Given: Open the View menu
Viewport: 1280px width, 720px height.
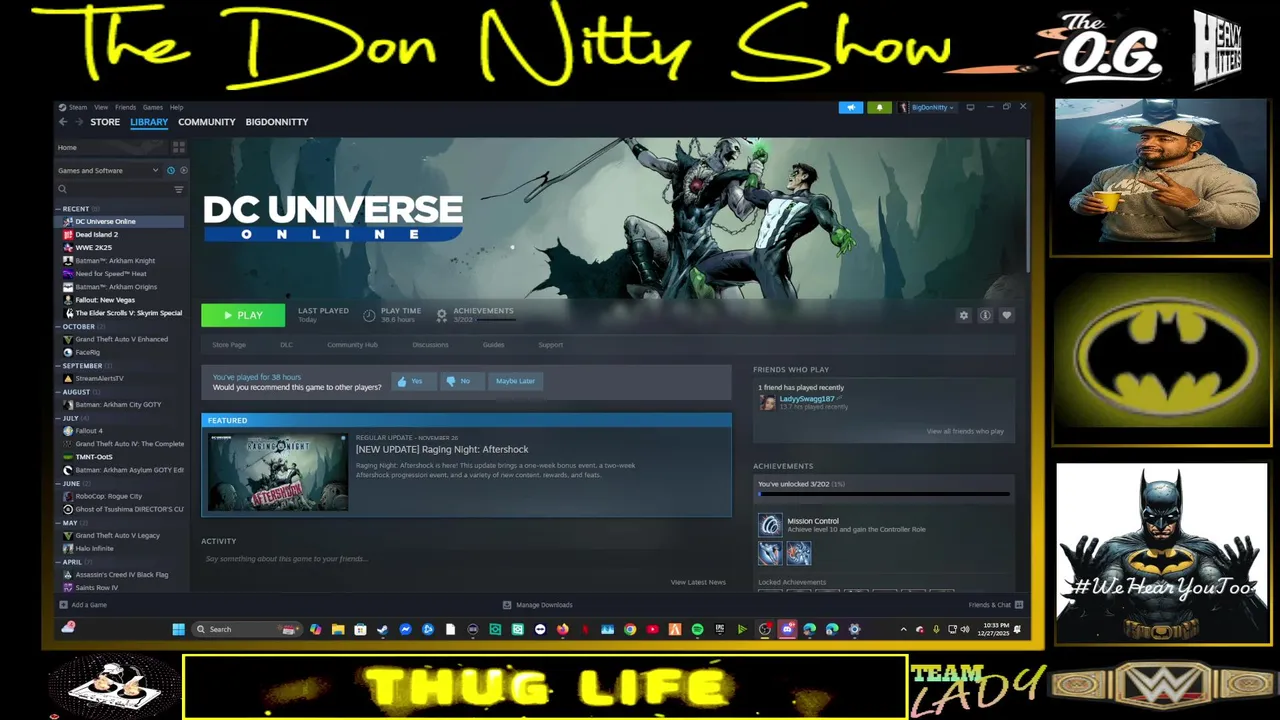Looking at the screenshot, I should [101, 107].
